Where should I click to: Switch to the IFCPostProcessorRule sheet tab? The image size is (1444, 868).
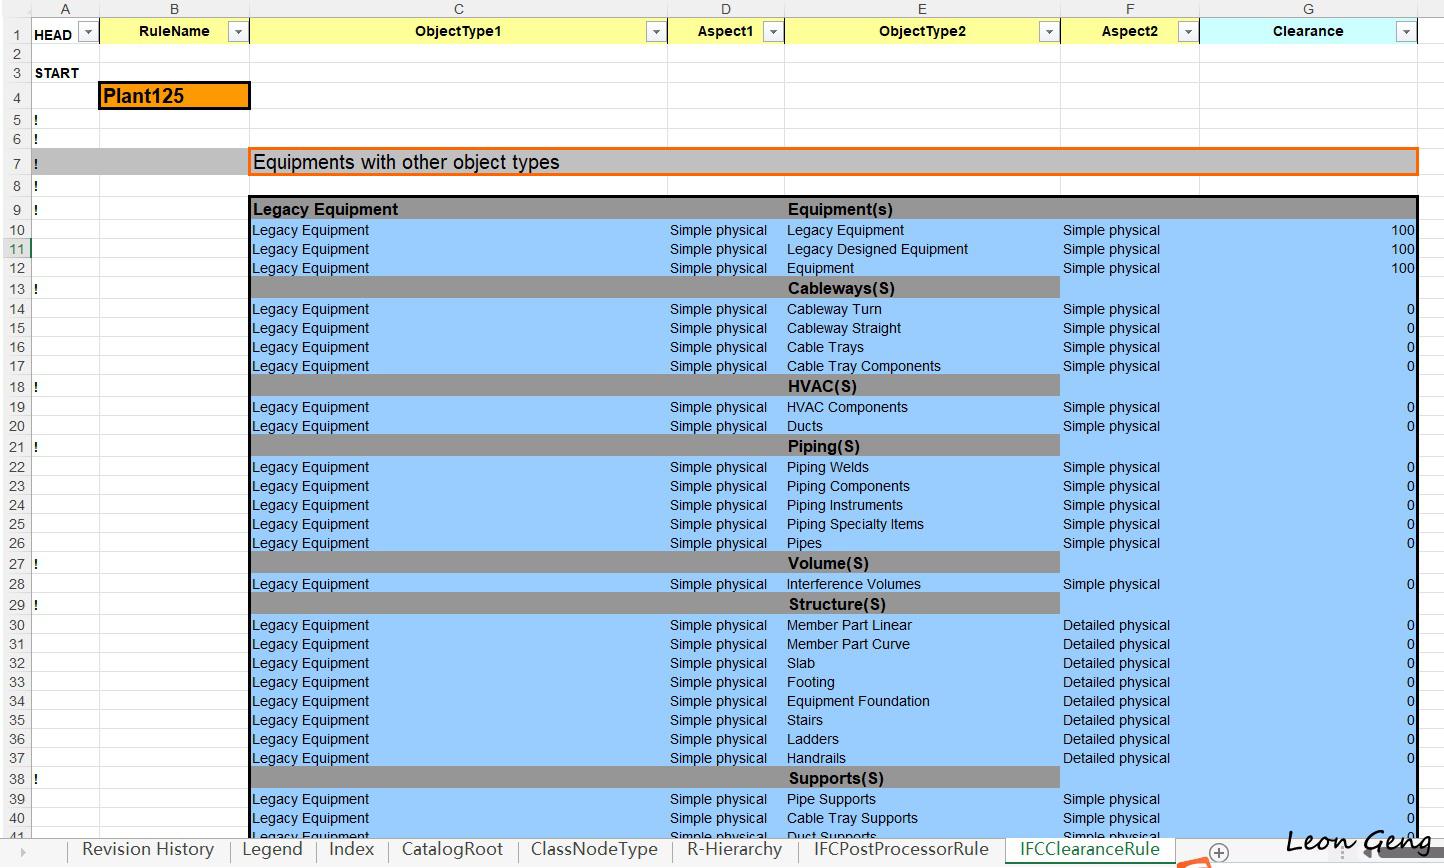point(901,850)
